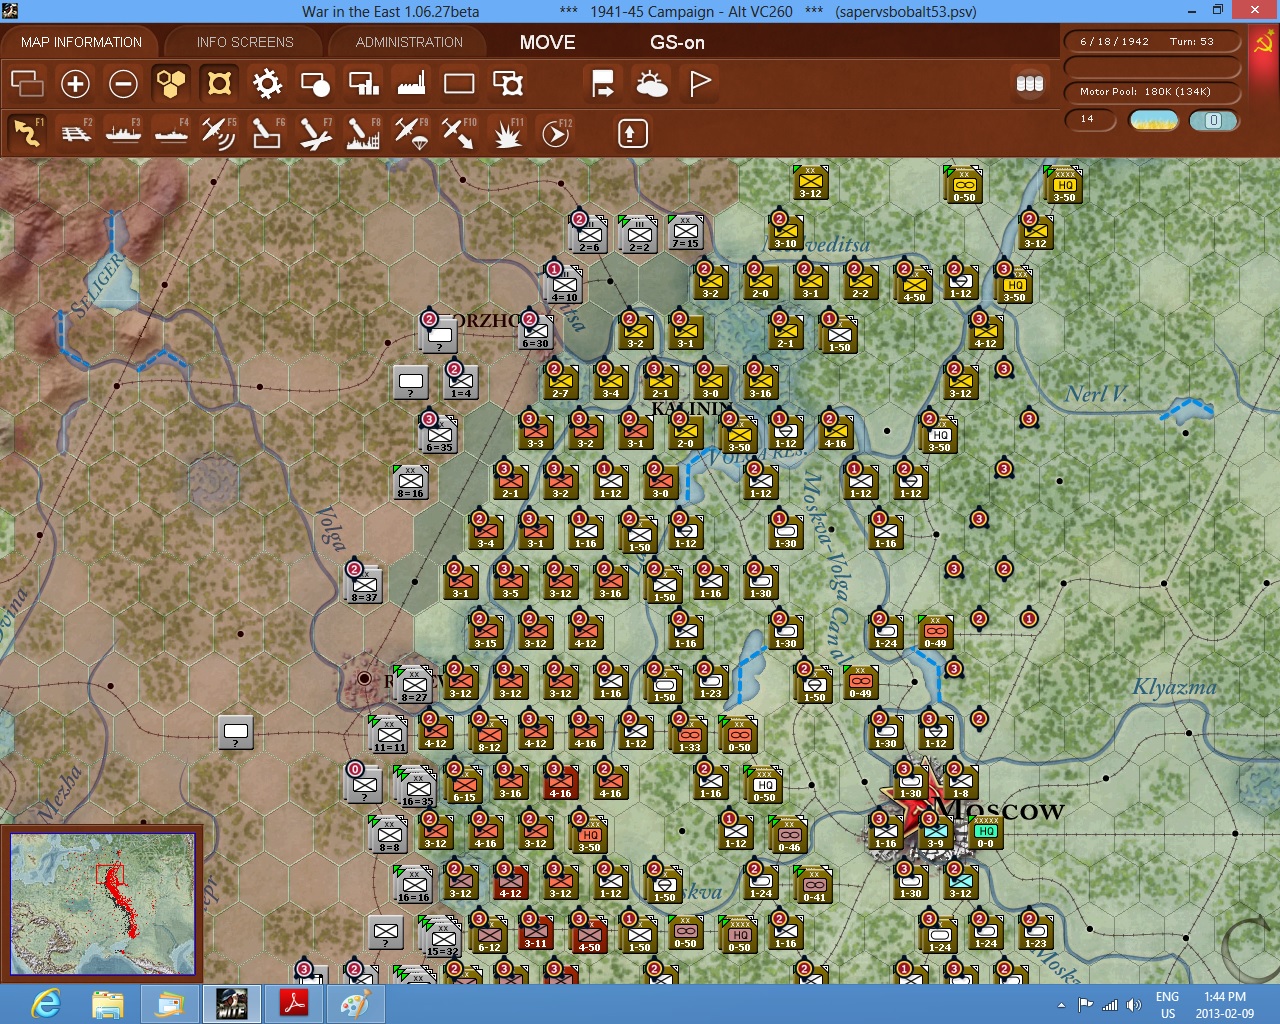Screen dimensions: 1280x1024
Task: Click the WITE game taskbar icon
Action: (232, 1004)
